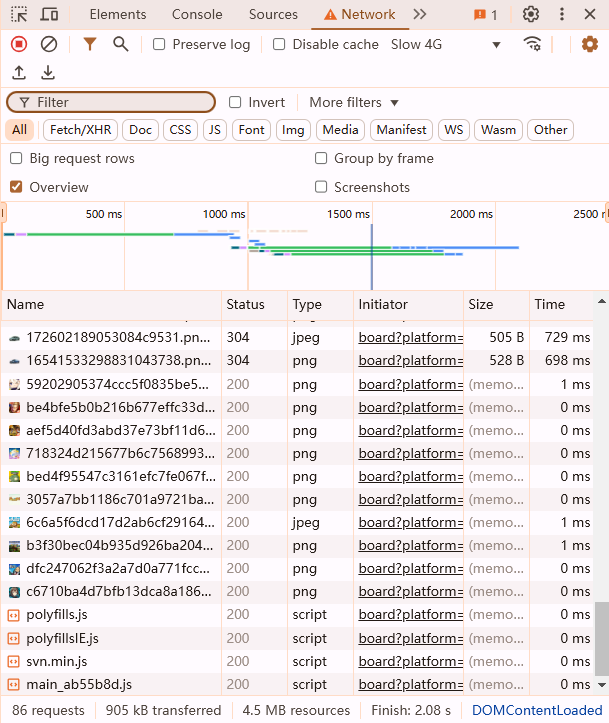Click thumbnail of be4bfe5b0b216b677effc33d image

pos(14,407)
